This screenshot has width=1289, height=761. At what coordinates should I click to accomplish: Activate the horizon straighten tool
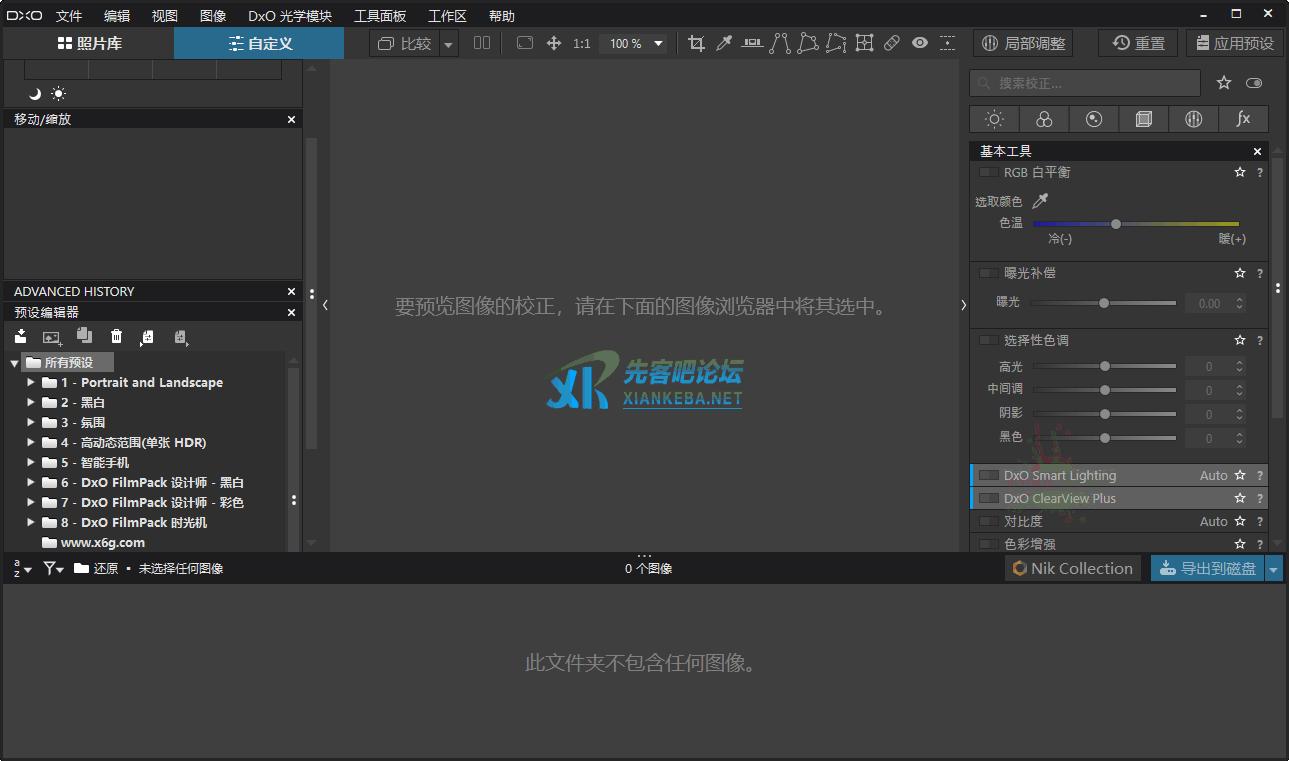(x=752, y=43)
